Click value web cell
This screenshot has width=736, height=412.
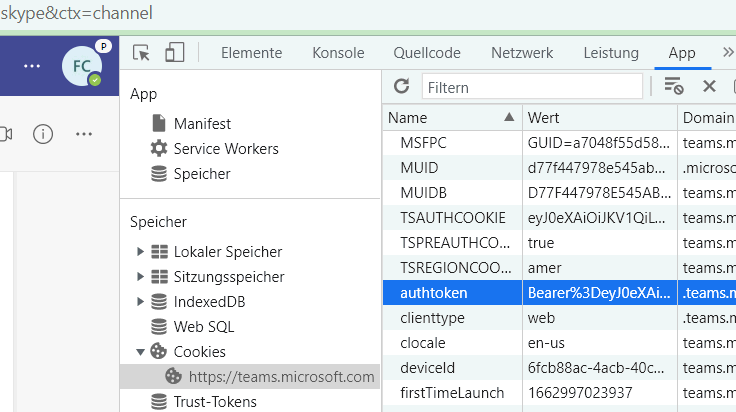[x=599, y=318]
